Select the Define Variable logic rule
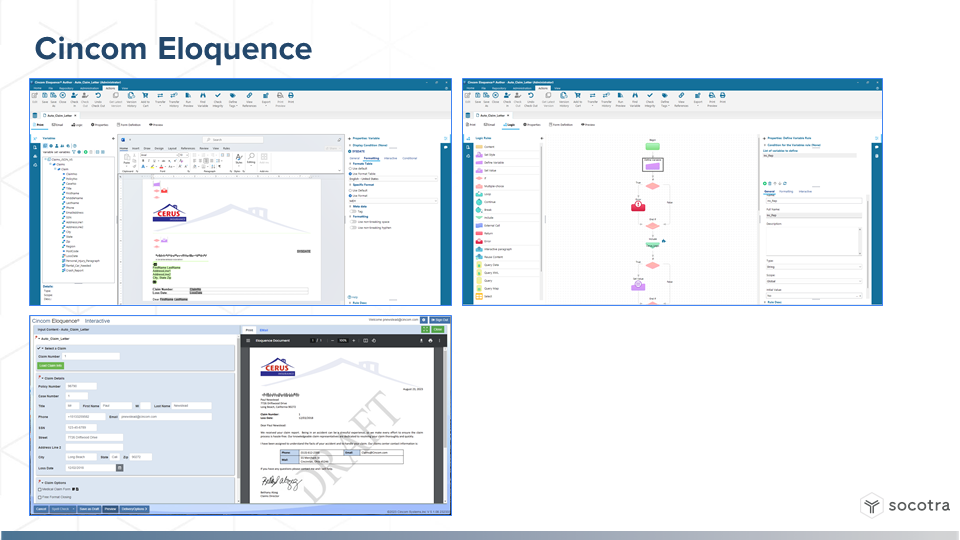The width and height of the screenshot is (960, 540). point(508,162)
